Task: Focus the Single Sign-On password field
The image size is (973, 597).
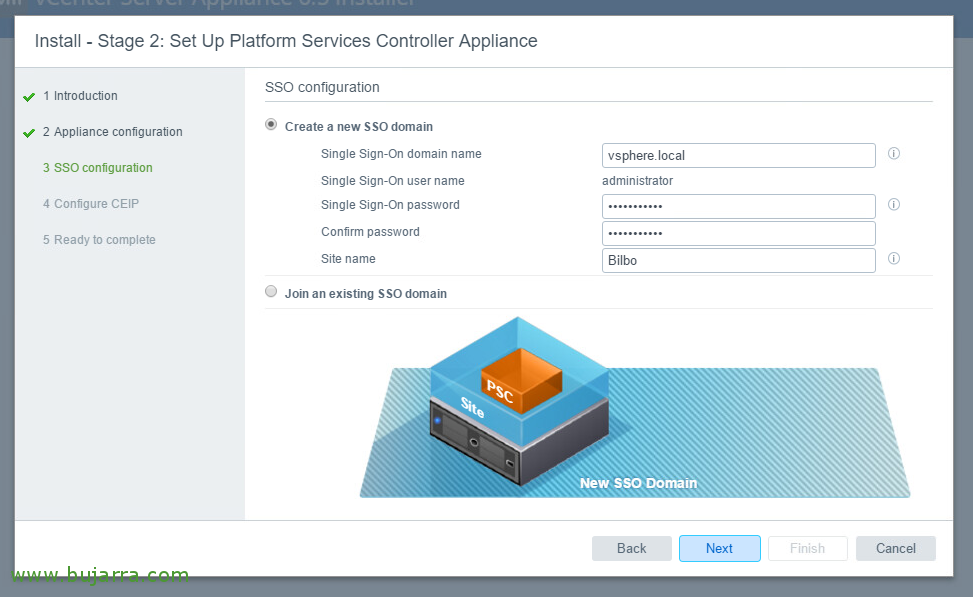Action: click(738, 207)
